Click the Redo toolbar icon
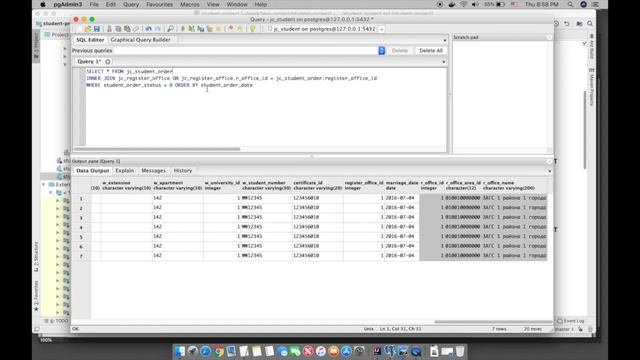The height and width of the screenshot is (360, 640). click(x=158, y=29)
